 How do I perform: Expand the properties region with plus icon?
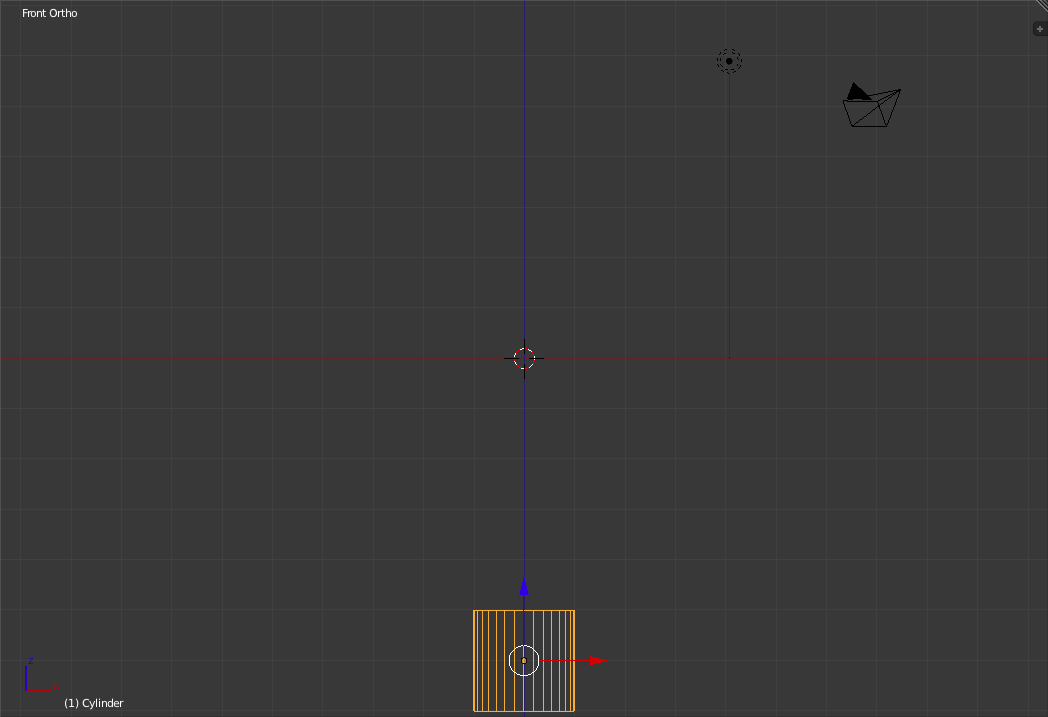point(1039,29)
